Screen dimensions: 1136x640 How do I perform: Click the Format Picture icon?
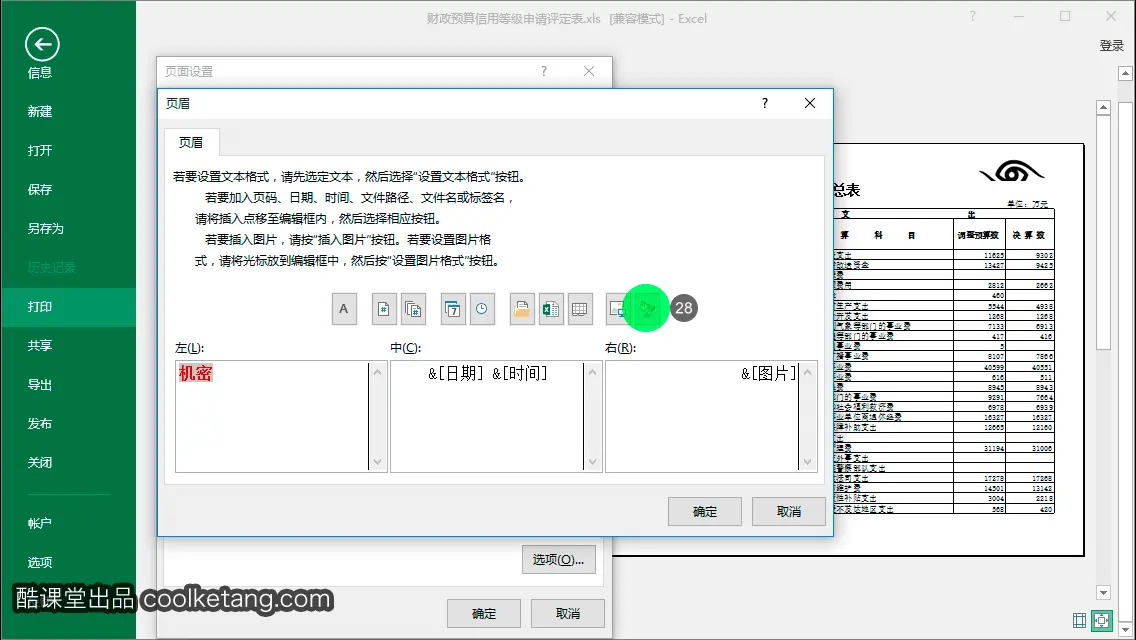coord(646,309)
